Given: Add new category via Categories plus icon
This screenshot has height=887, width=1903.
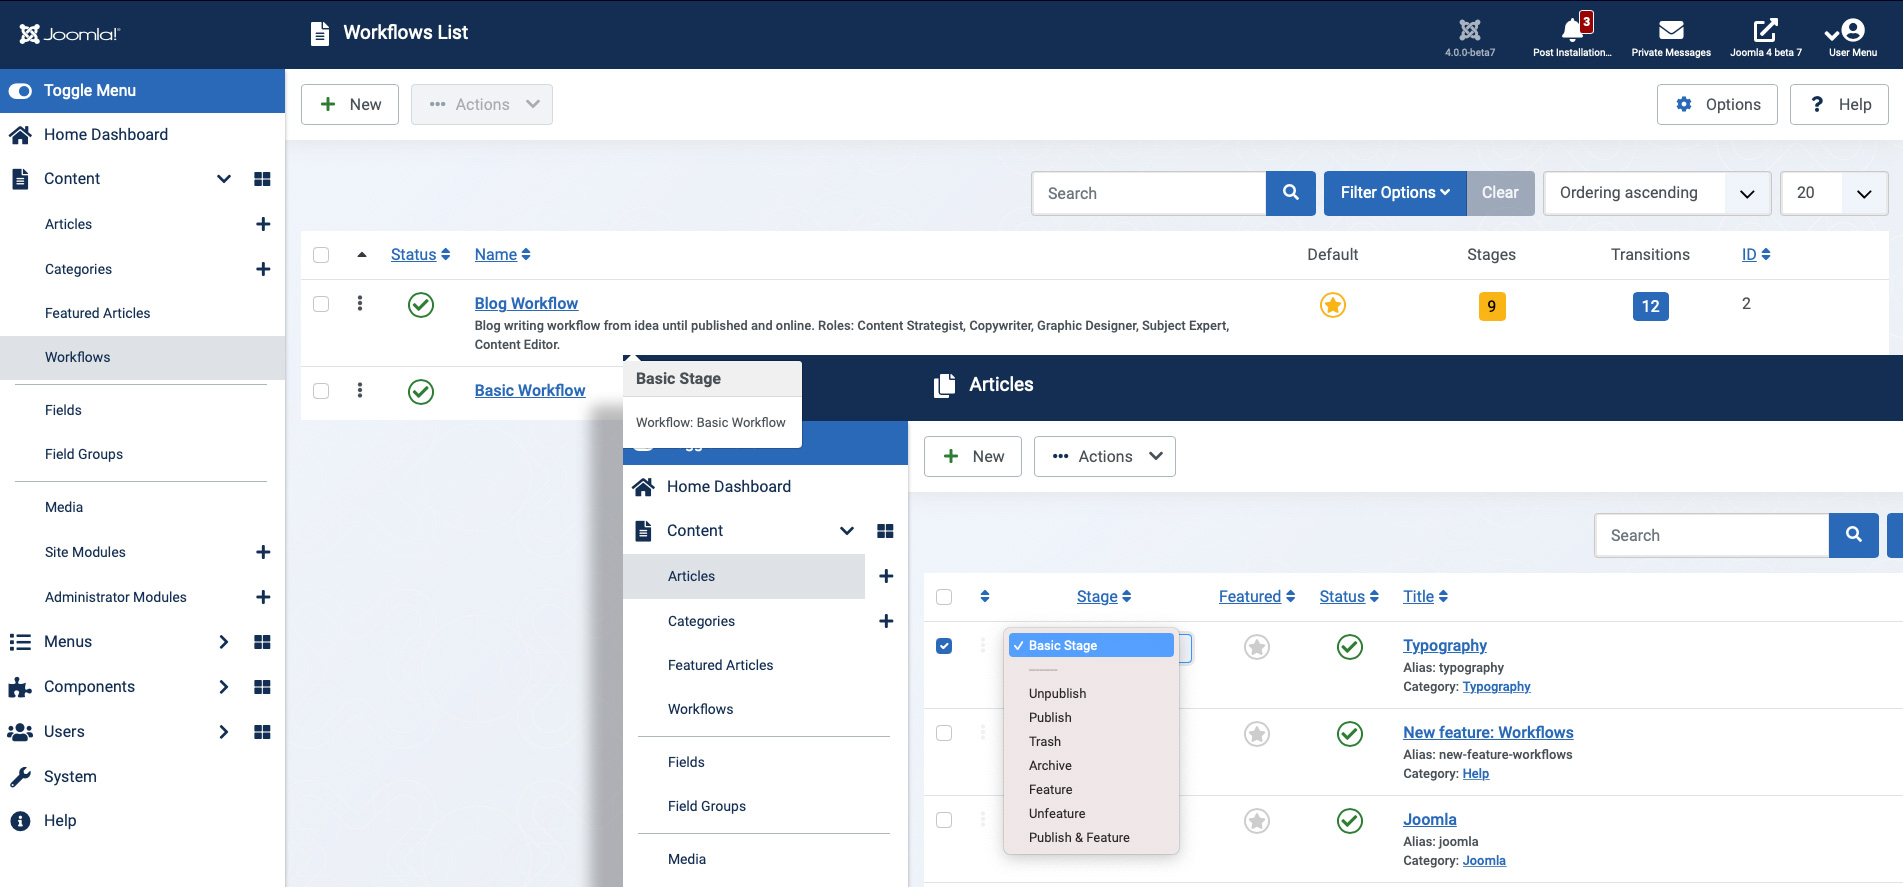Looking at the screenshot, I should pyautogui.click(x=263, y=269).
